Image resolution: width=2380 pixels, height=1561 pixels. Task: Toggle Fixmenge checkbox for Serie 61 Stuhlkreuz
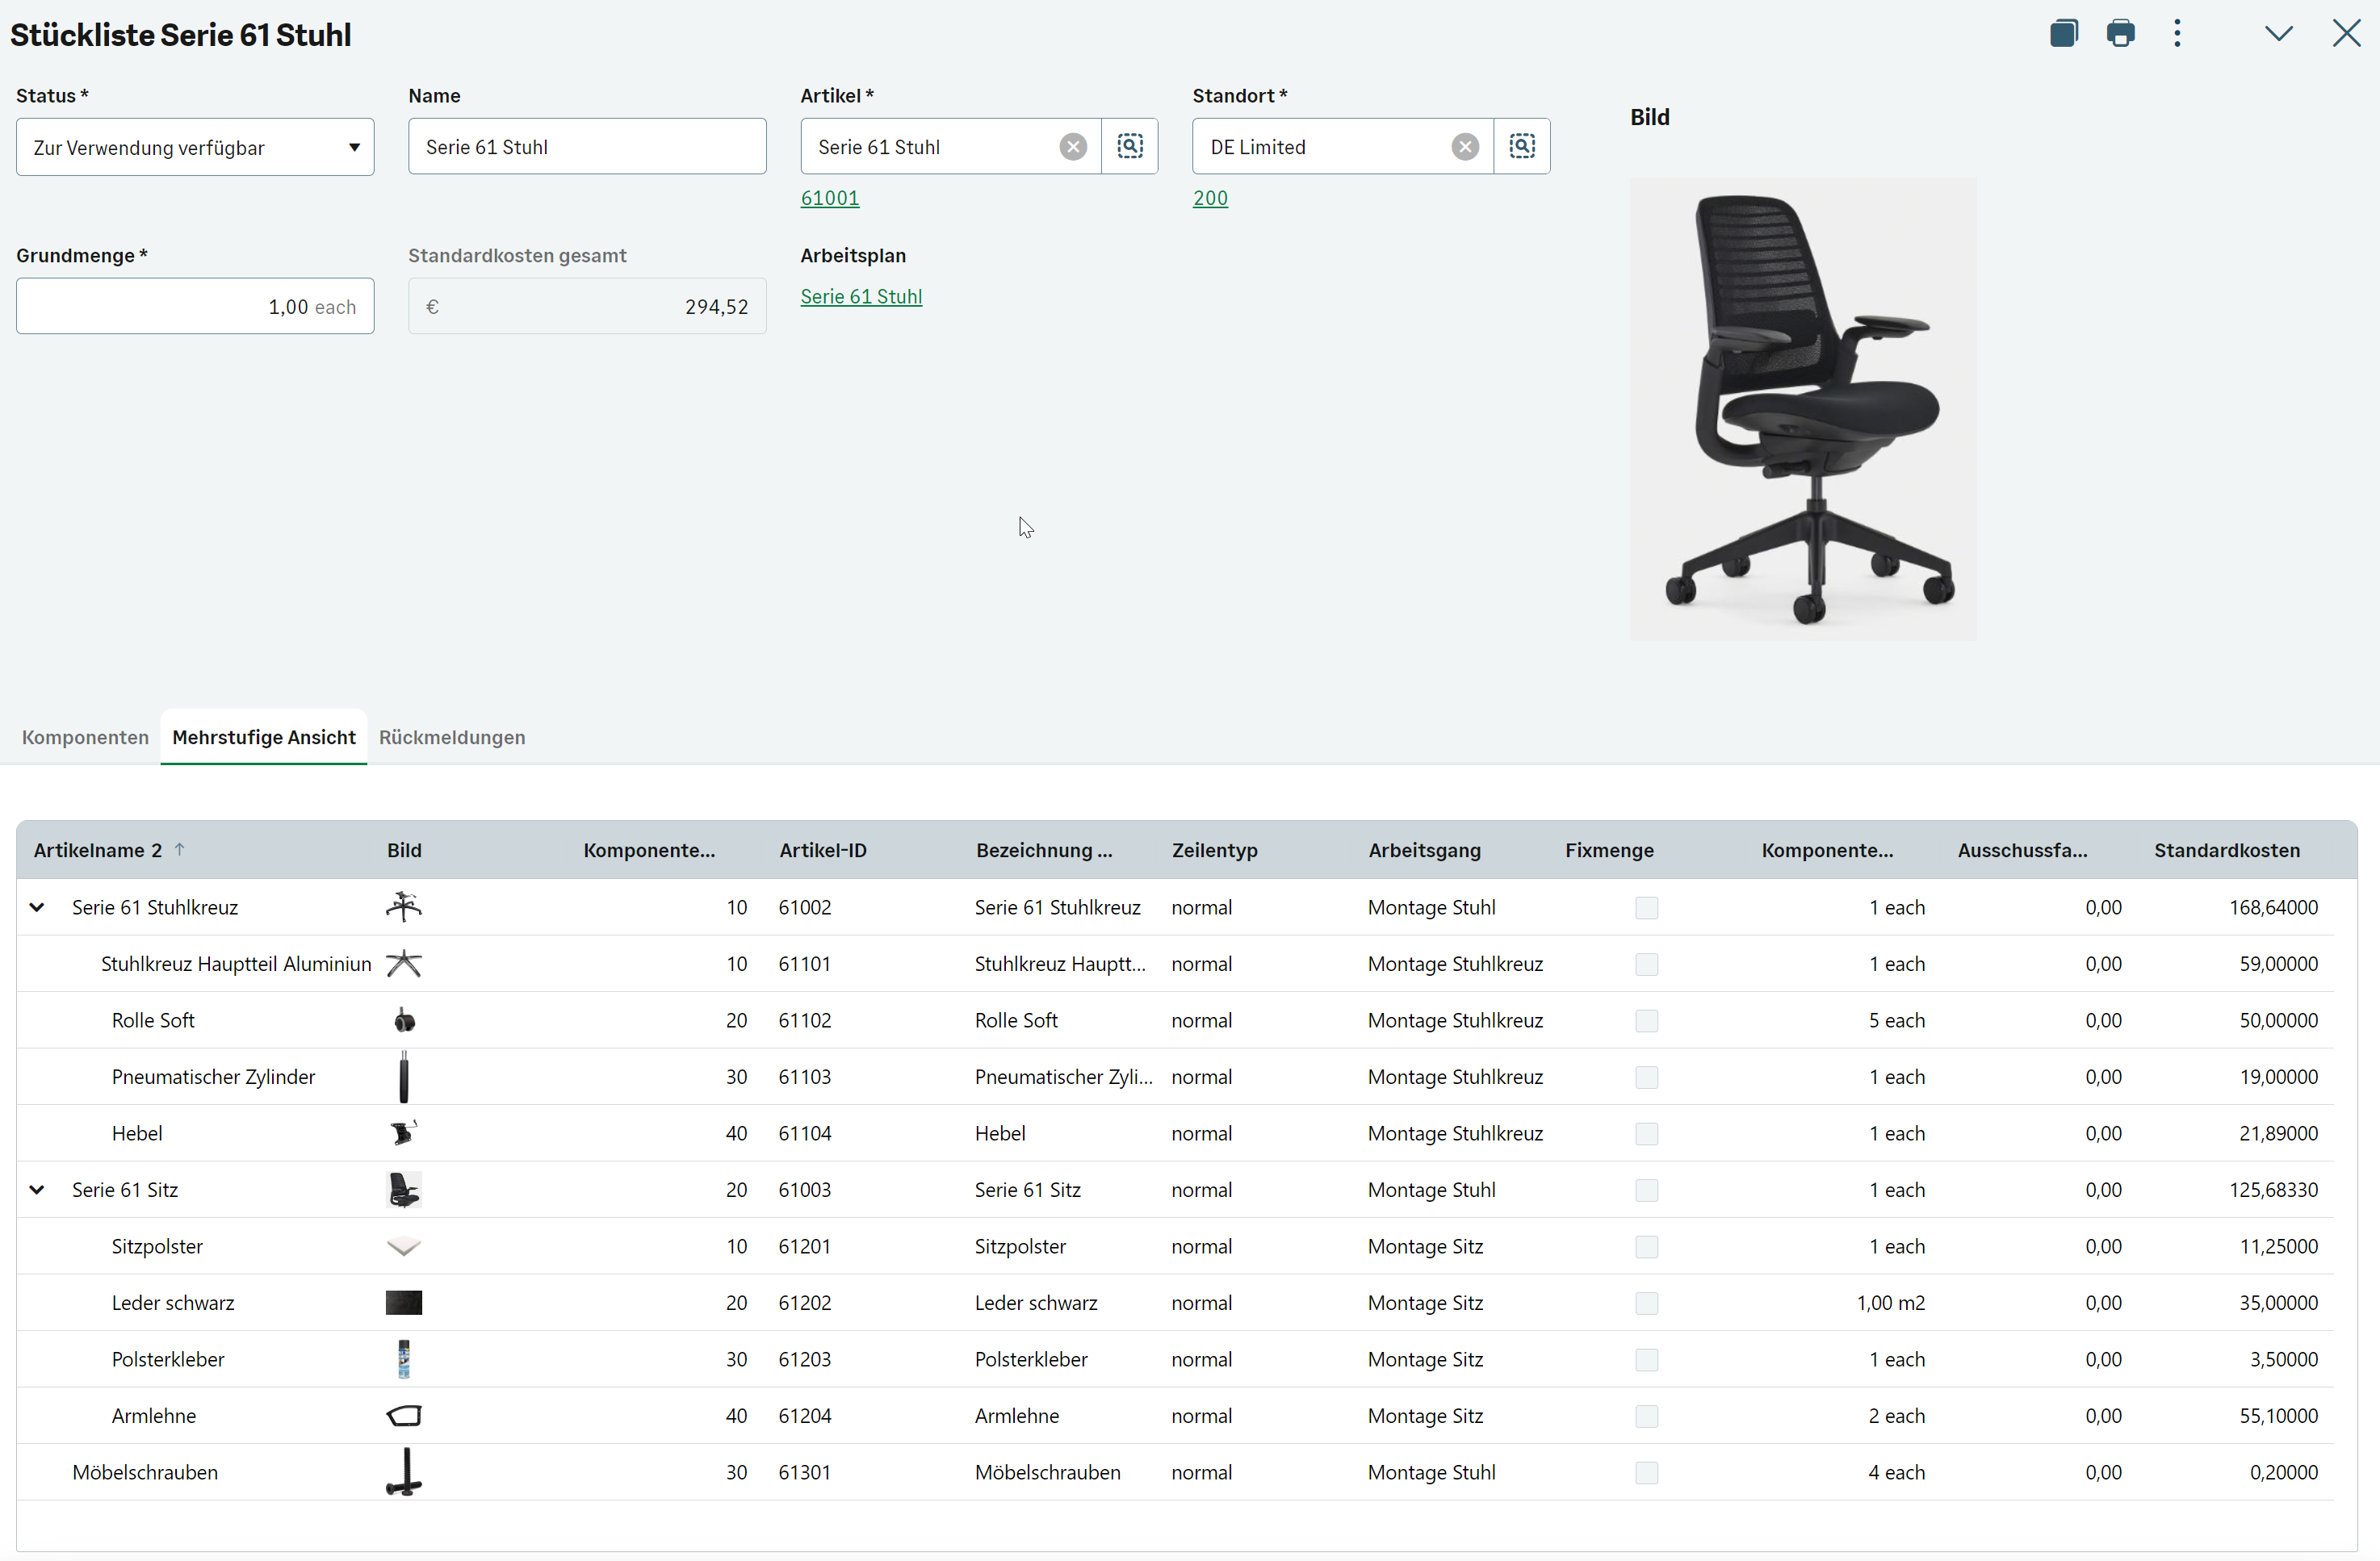pyautogui.click(x=1646, y=907)
